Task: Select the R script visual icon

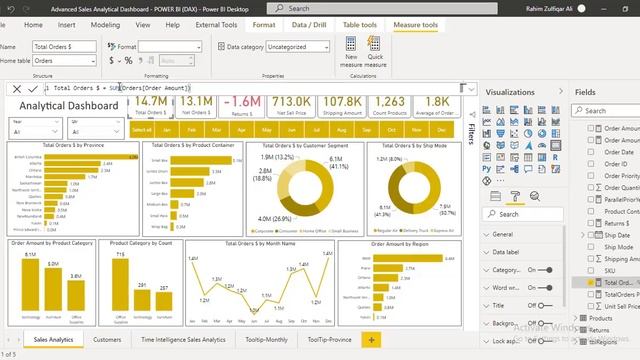Action: 556,157
